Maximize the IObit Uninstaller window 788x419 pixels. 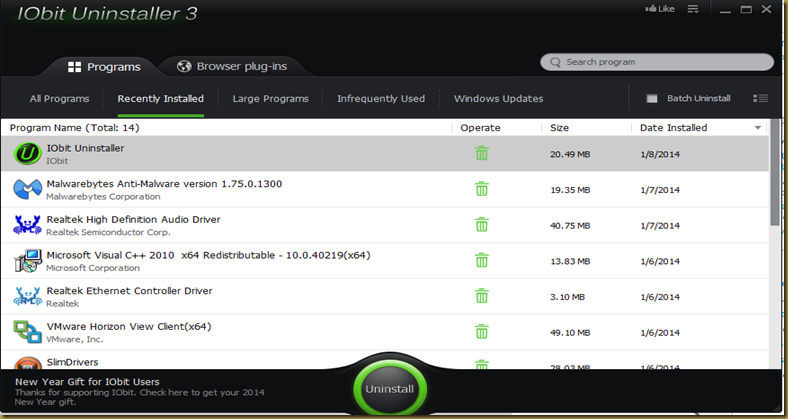coord(746,9)
